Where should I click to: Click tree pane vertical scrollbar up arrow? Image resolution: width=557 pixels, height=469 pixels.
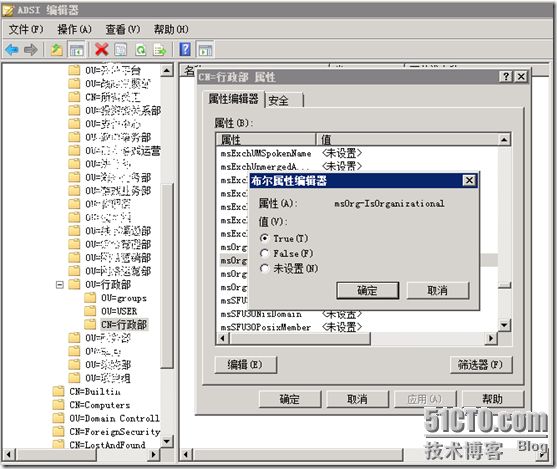coord(167,70)
